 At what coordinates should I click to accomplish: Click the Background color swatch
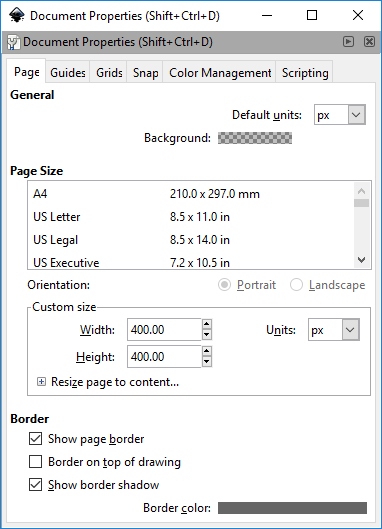pos(255,138)
